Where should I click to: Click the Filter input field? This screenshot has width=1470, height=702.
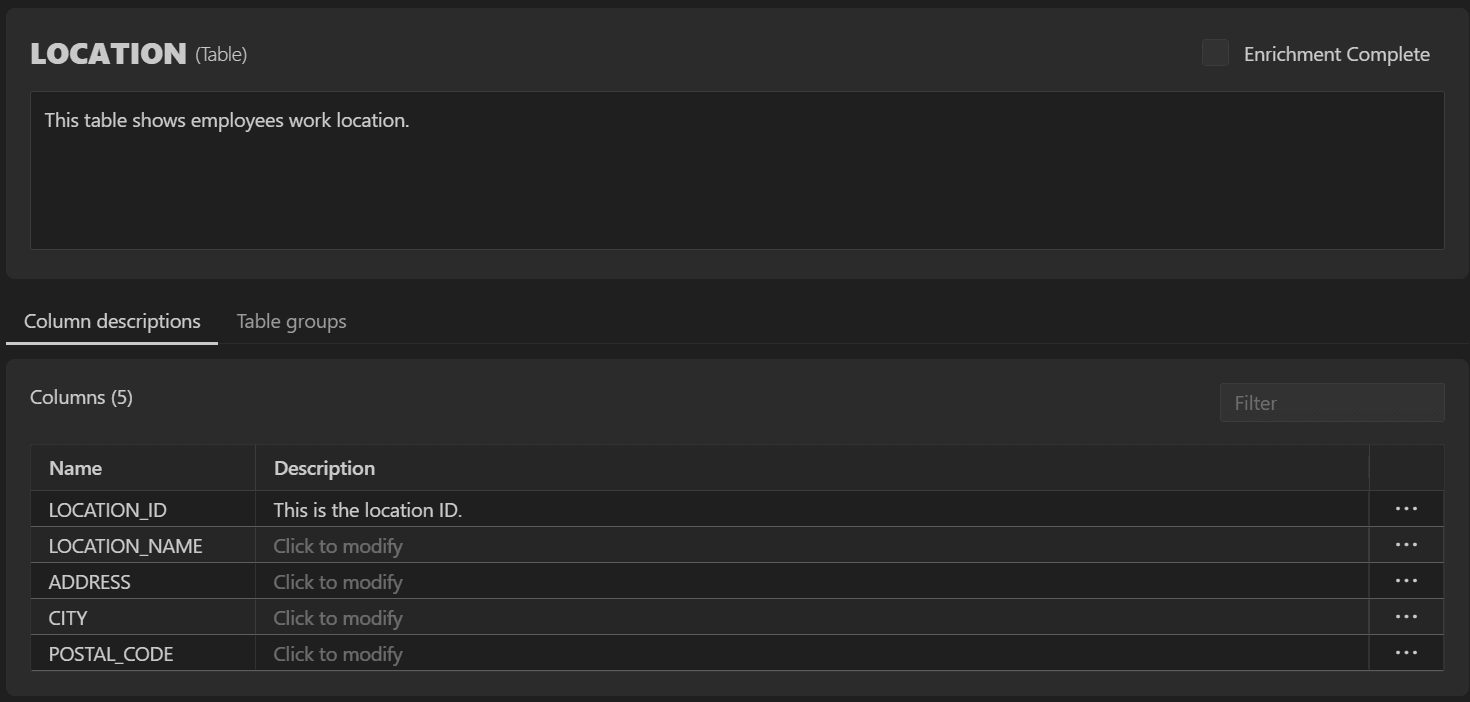coord(1332,403)
